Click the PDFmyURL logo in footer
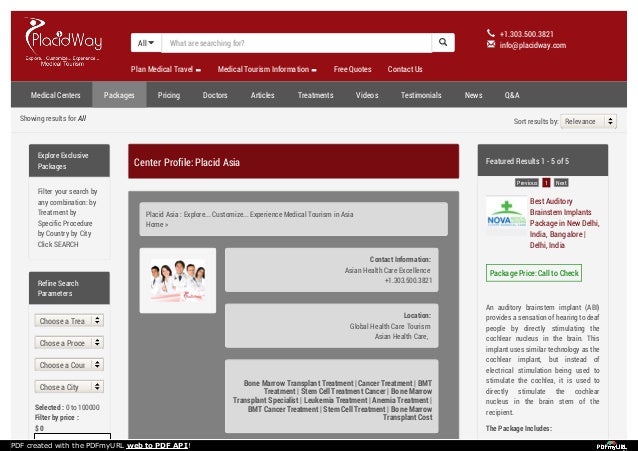 [612, 446]
